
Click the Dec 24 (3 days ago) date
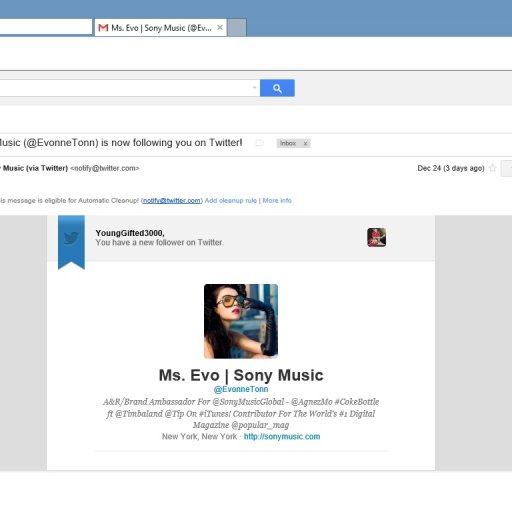[451, 168]
